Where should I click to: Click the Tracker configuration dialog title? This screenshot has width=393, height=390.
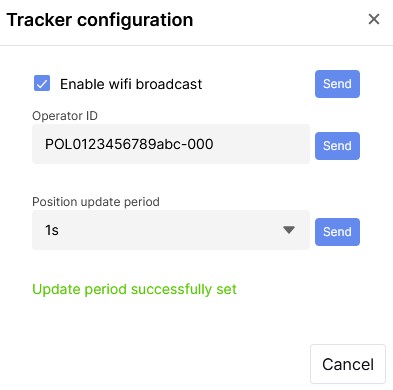coord(100,20)
